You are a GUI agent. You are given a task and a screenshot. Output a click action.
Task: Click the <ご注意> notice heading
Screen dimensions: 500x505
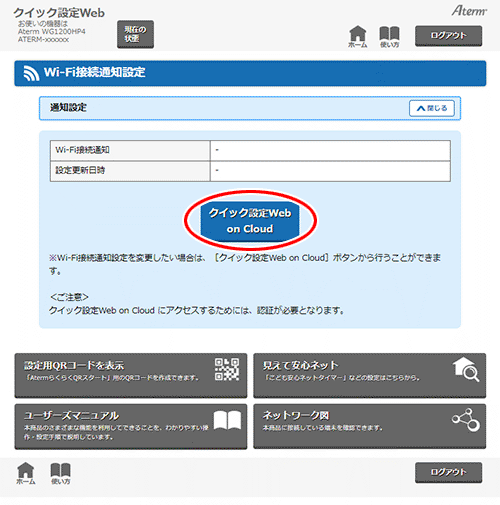pyautogui.click(x=69, y=297)
